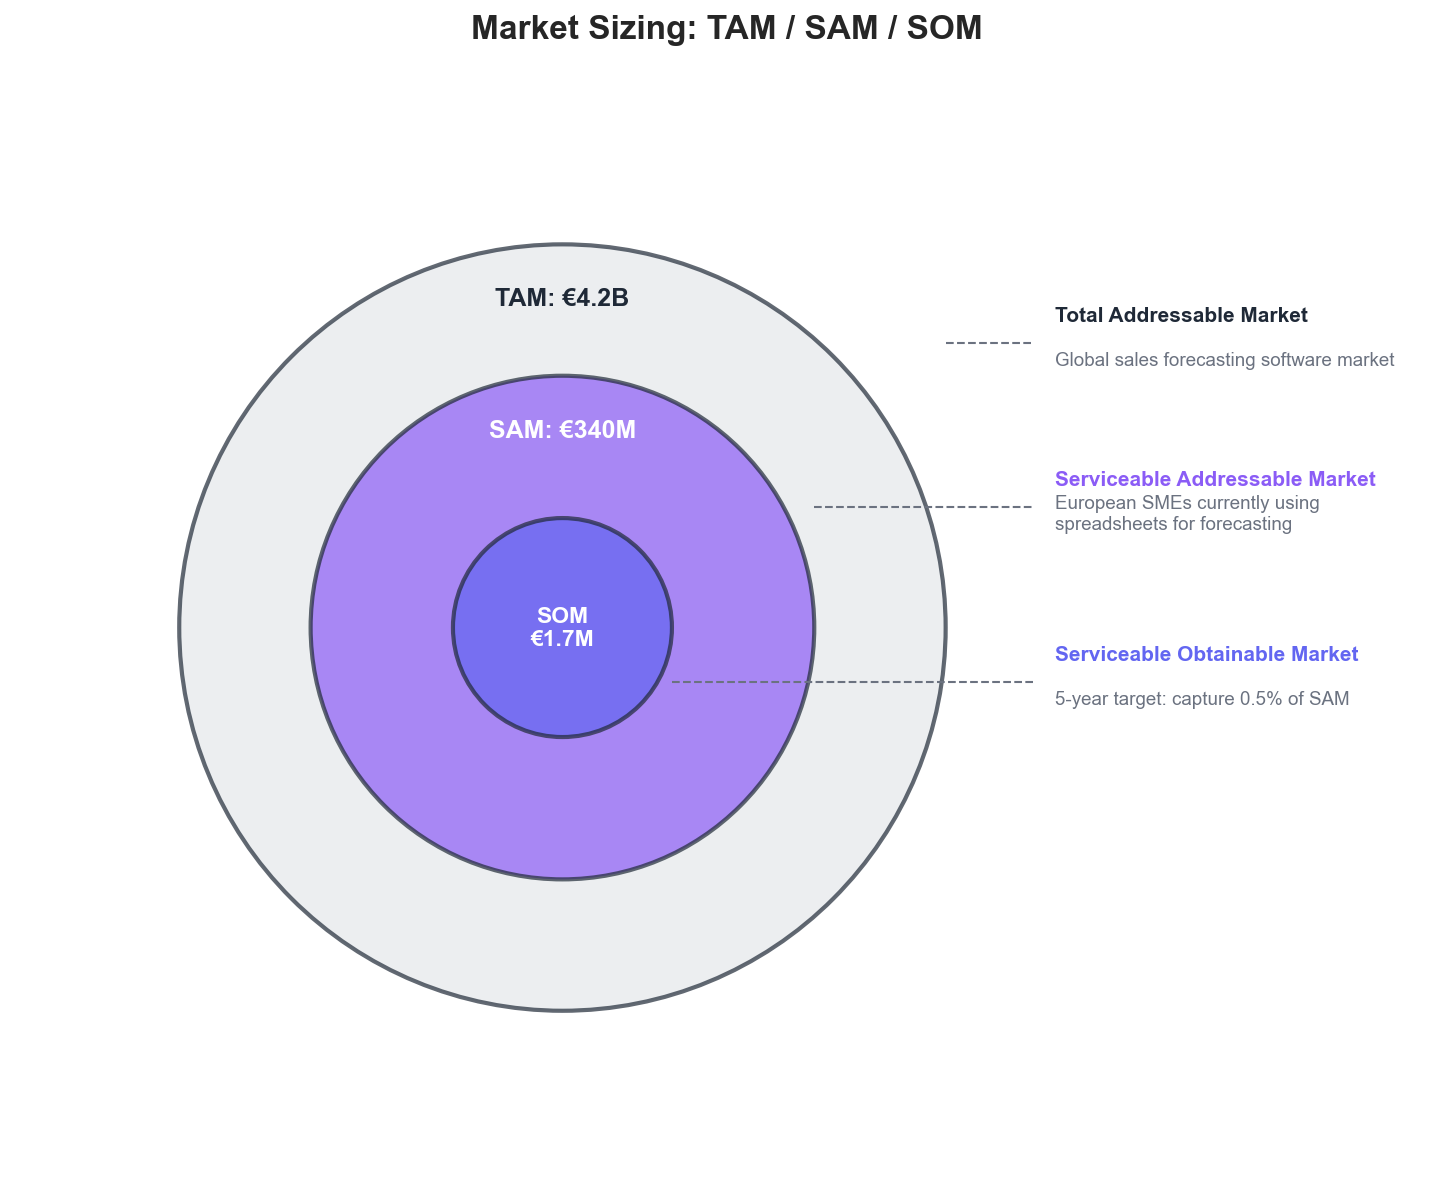The width and height of the screenshot is (1453, 1190).
Task: Click the SOM text inside the innermost circle
Action: [562, 616]
